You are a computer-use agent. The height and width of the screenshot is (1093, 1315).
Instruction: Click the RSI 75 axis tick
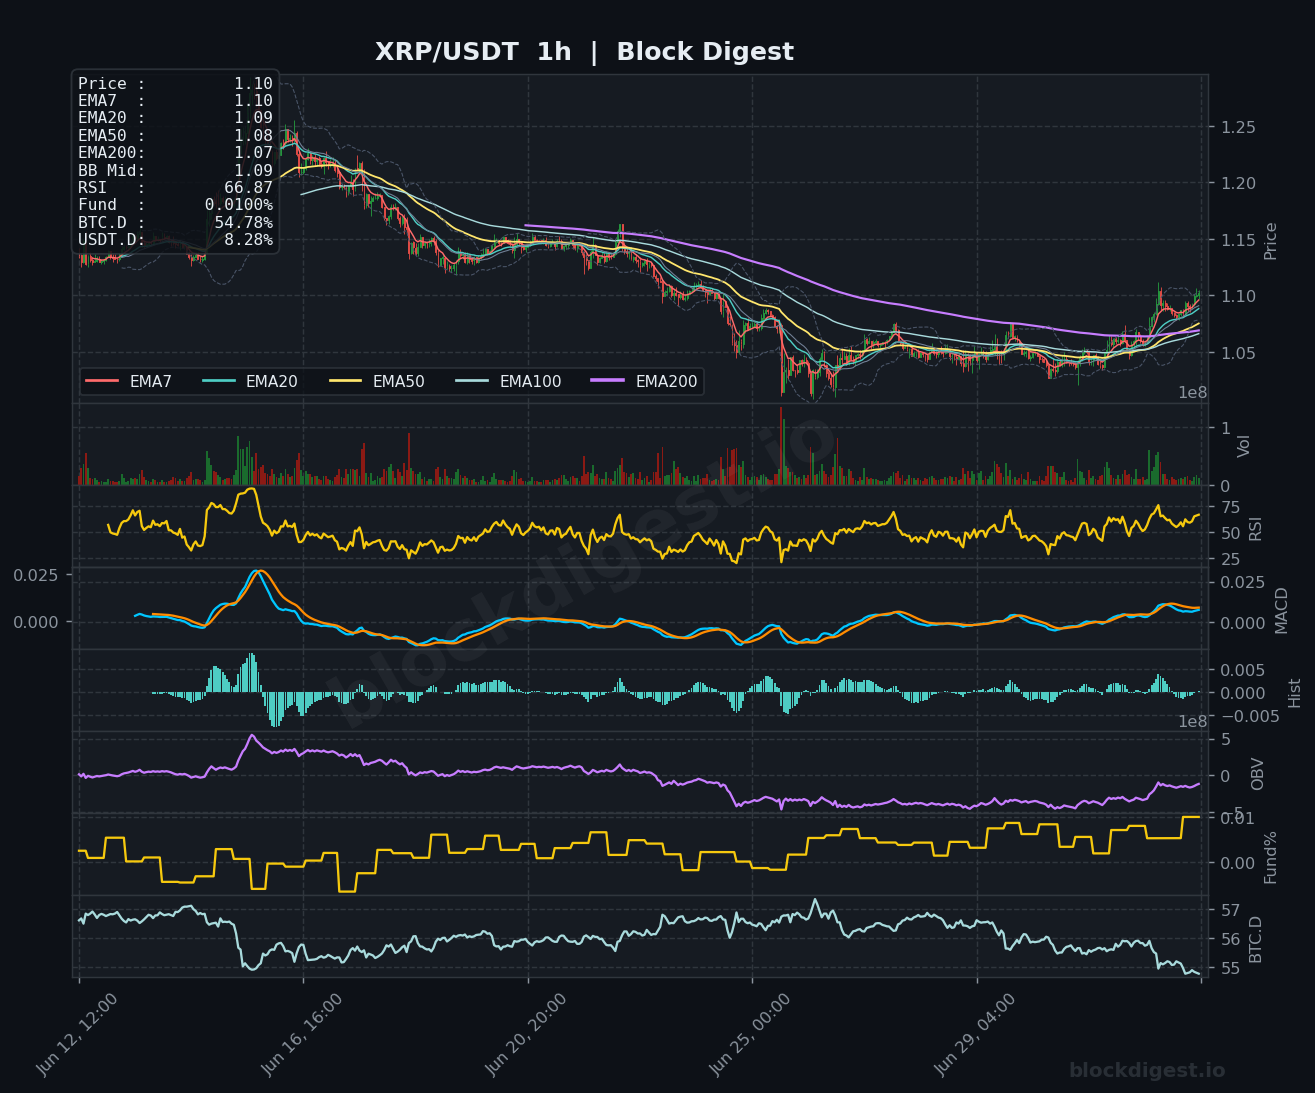coord(1230,507)
